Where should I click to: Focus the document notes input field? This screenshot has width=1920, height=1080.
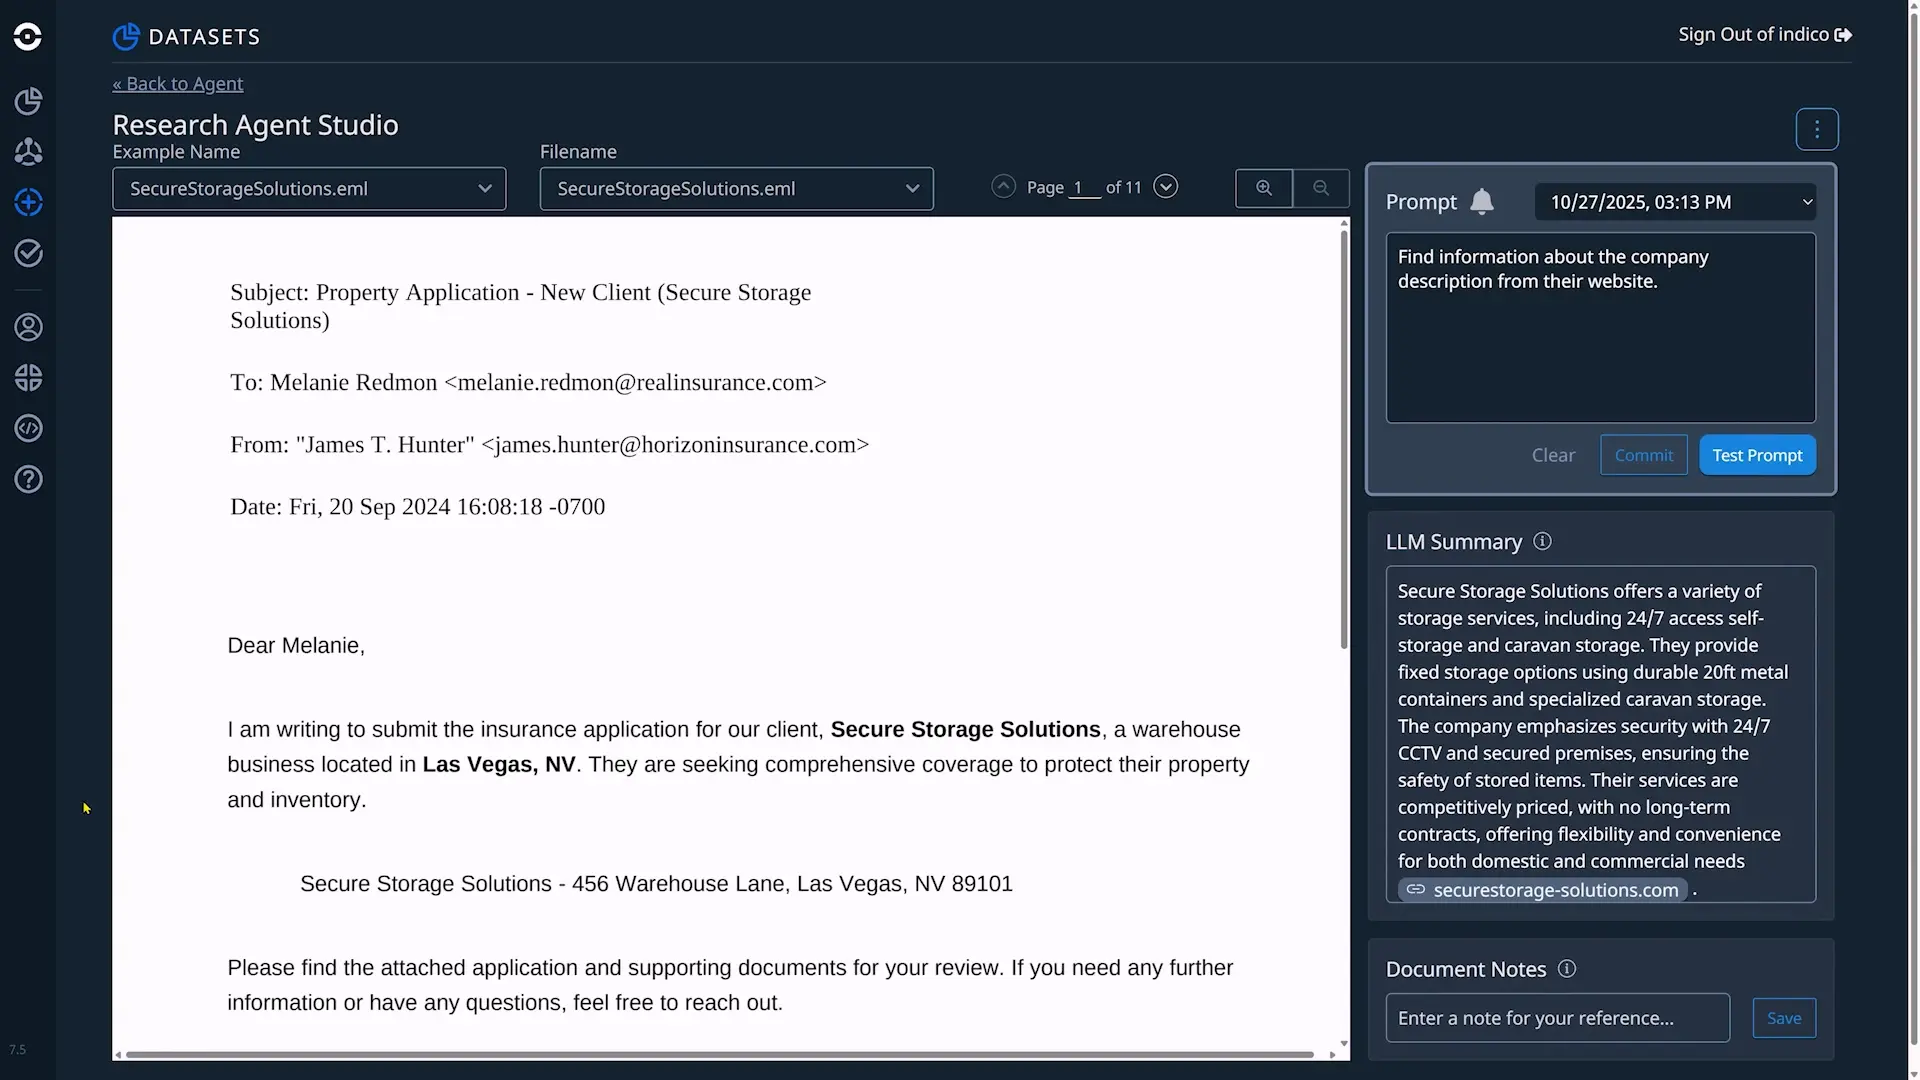[1557, 1018]
